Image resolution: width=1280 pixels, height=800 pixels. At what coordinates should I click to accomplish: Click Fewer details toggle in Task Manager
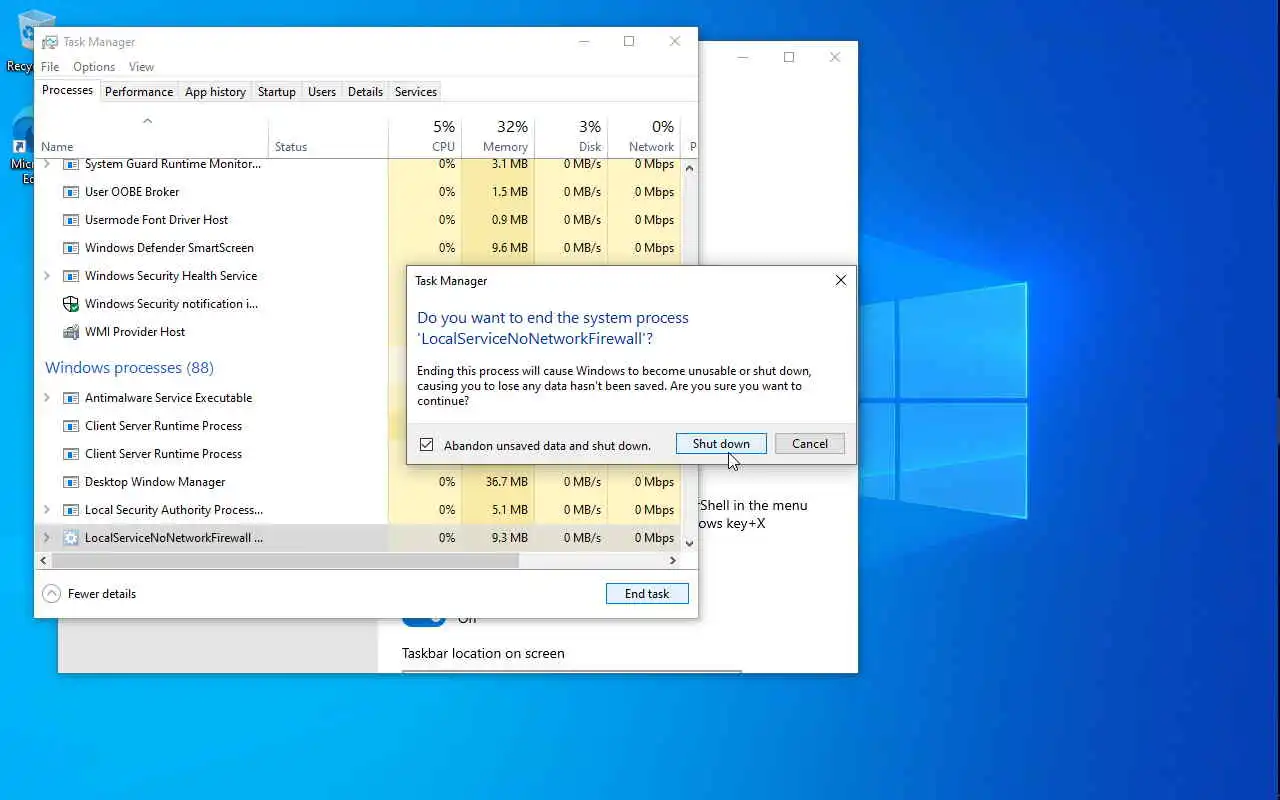tap(89, 594)
